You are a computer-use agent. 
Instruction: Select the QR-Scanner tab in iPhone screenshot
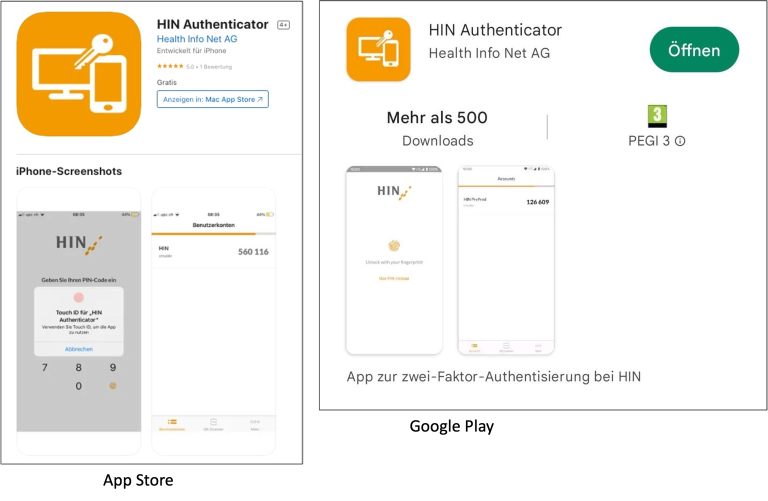click(x=214, y=425)
